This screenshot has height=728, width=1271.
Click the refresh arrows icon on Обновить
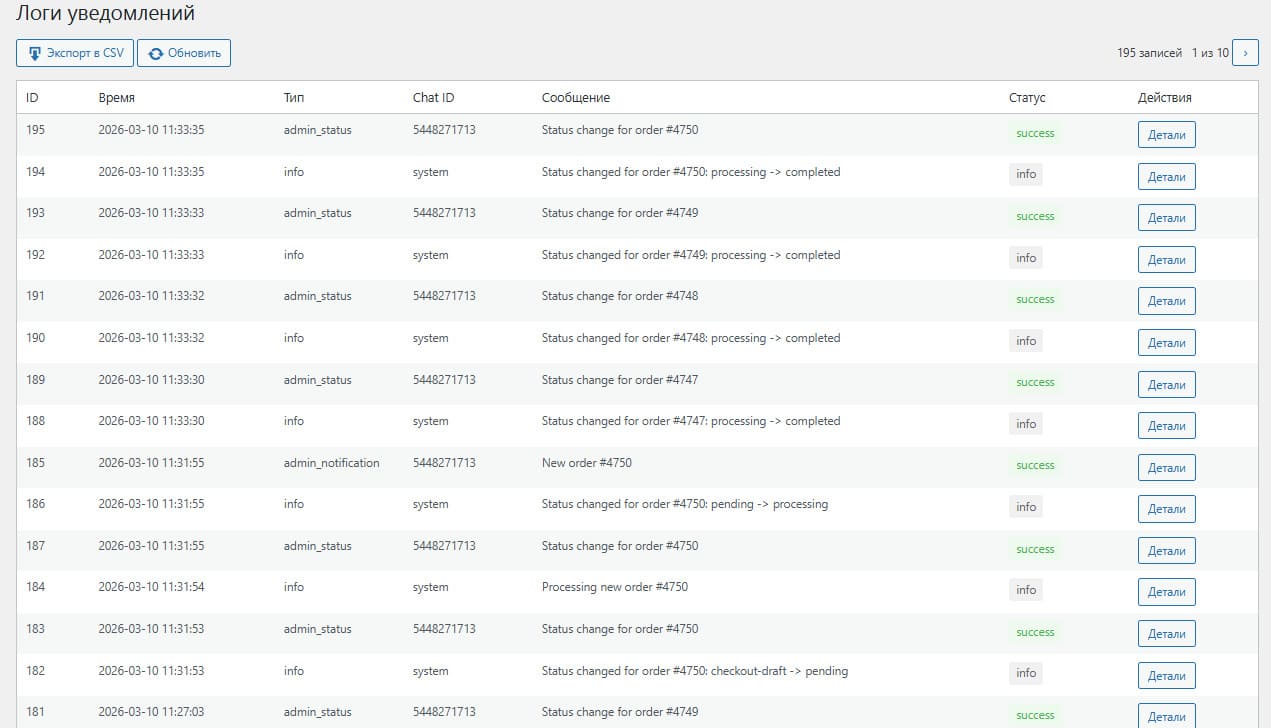155,53
